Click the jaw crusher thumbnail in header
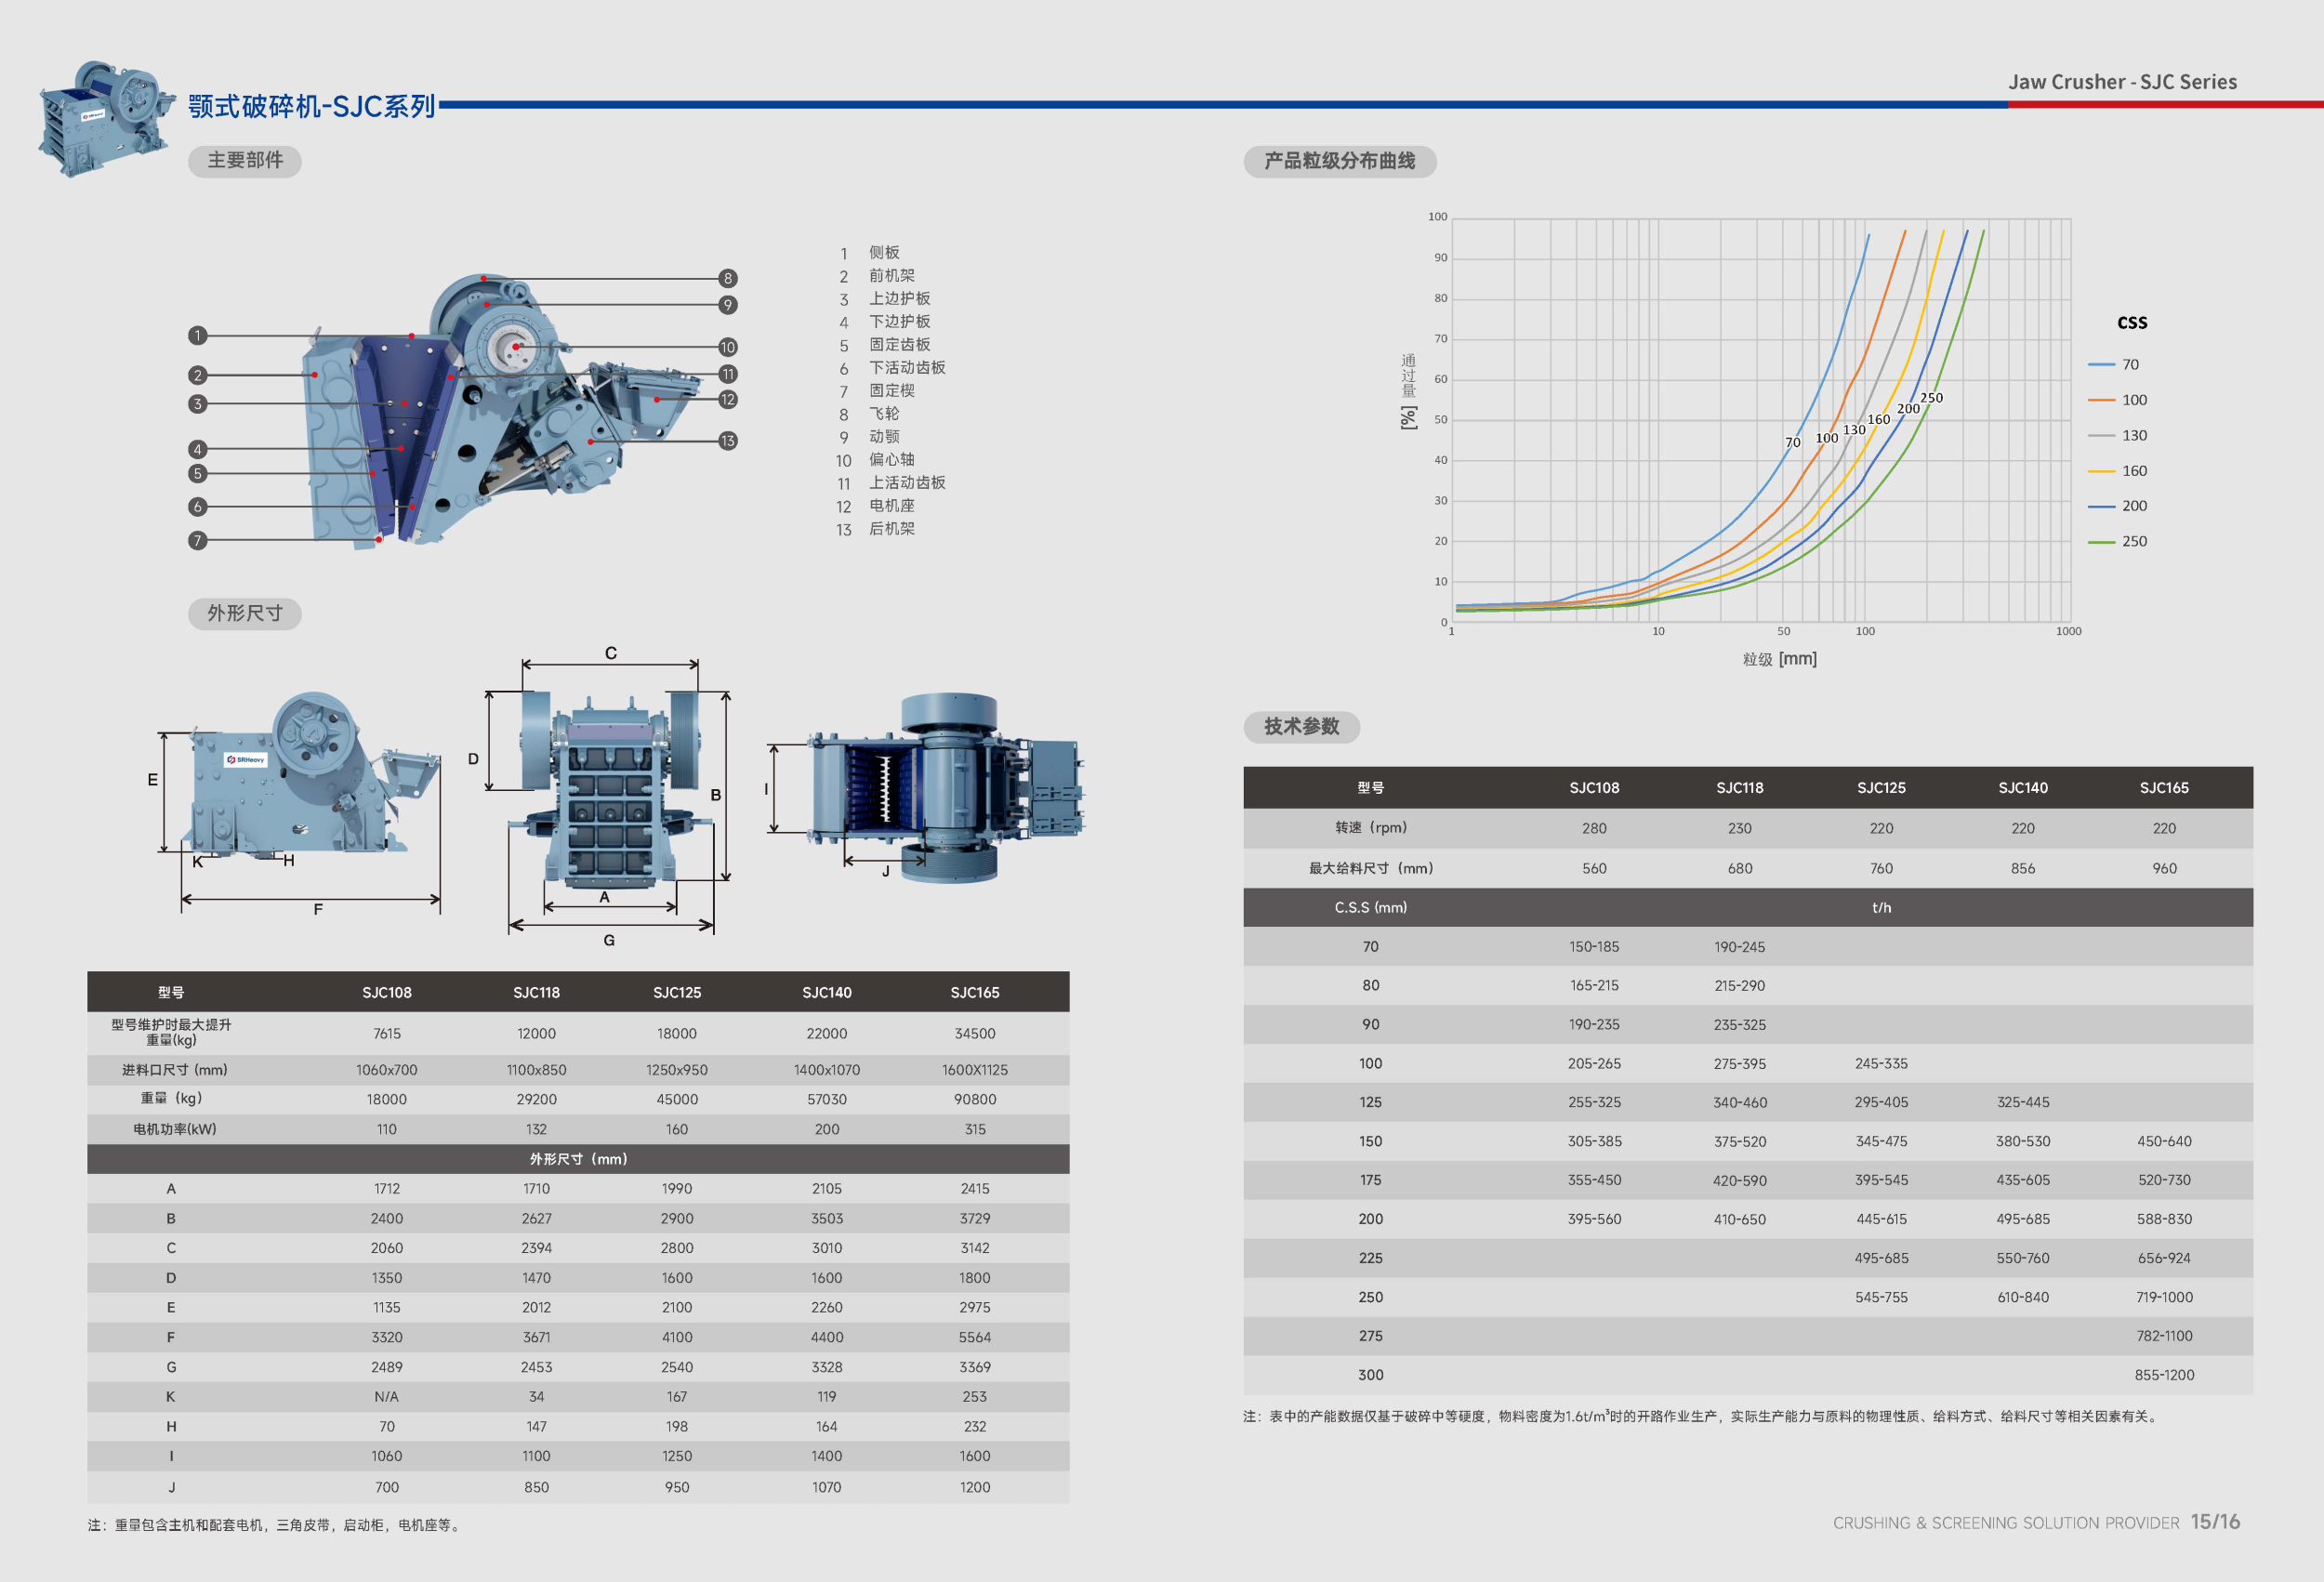The width and height of the screenshot is (2324, 1582). click(106, 119)
